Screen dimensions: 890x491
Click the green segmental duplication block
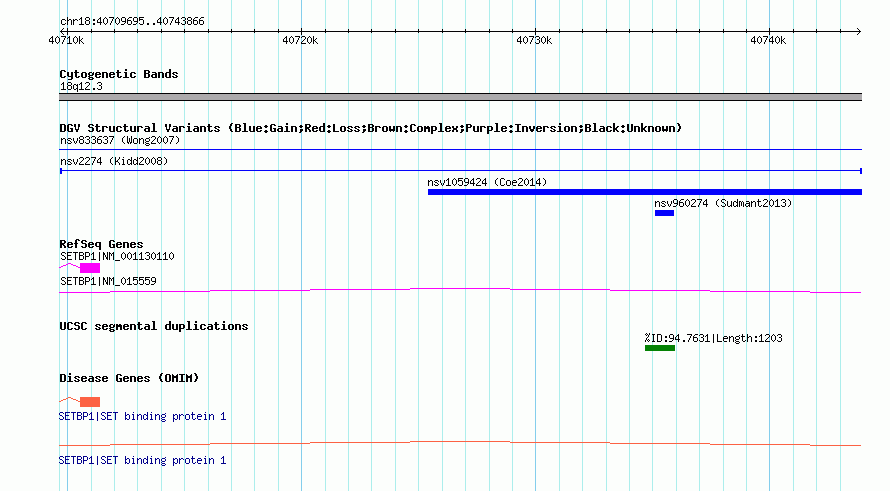pos(660,348)
